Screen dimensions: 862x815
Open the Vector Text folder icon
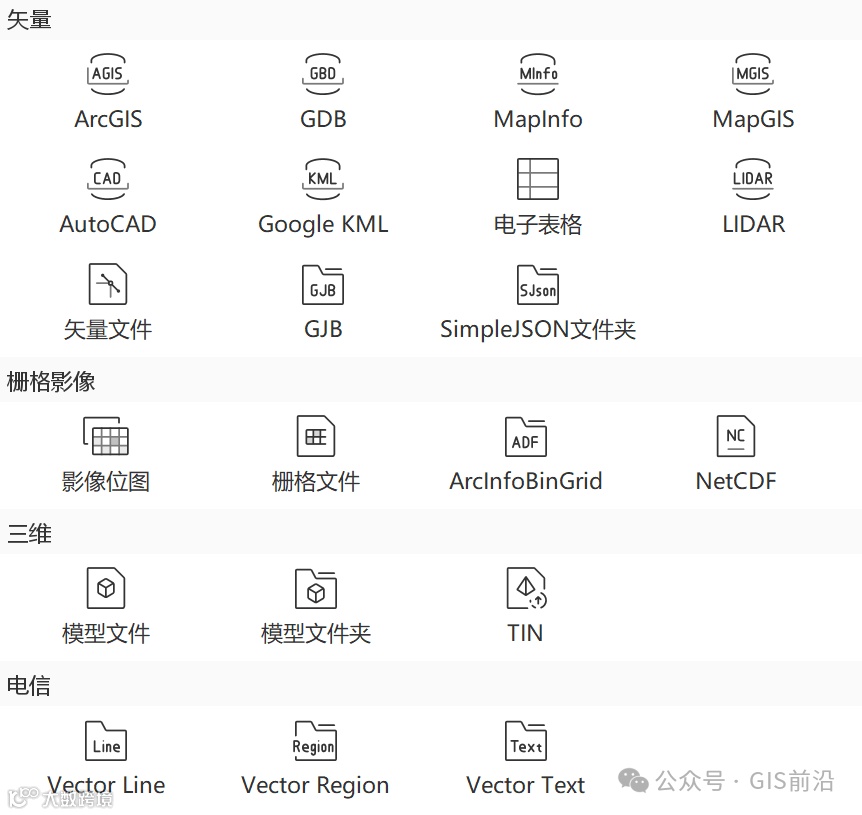tap(526, 740)
